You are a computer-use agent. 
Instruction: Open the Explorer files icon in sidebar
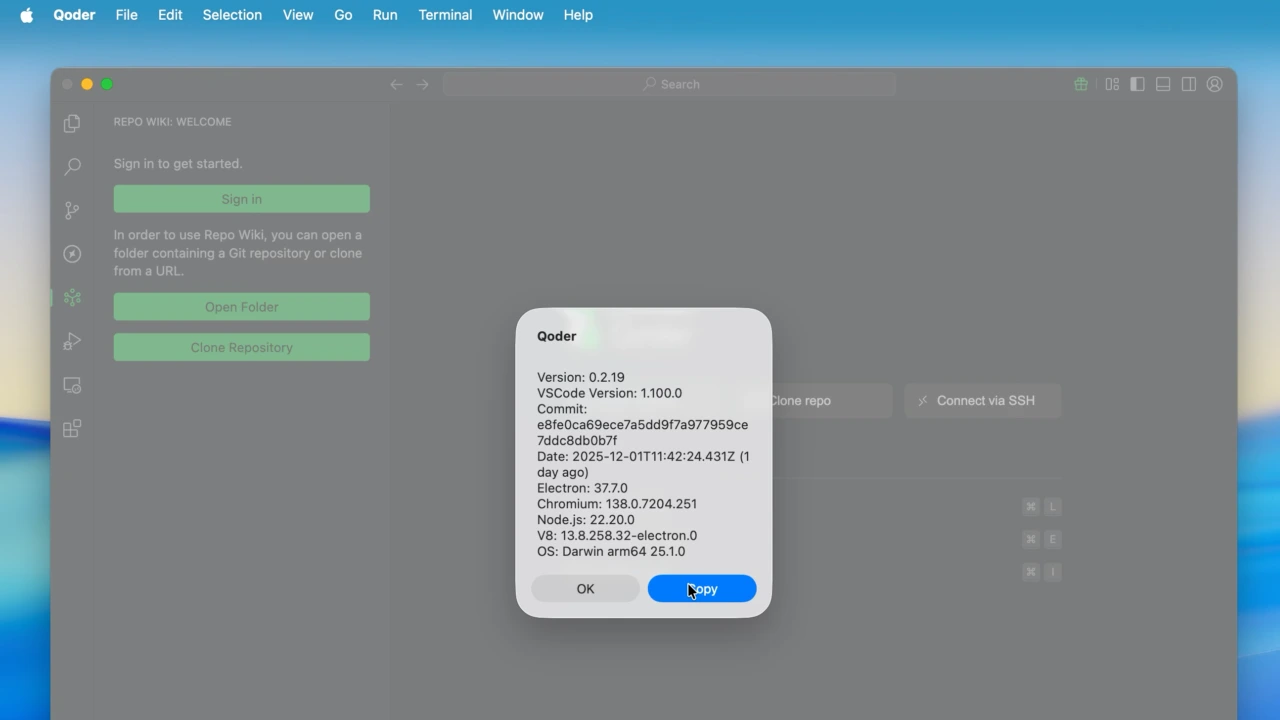72,123
